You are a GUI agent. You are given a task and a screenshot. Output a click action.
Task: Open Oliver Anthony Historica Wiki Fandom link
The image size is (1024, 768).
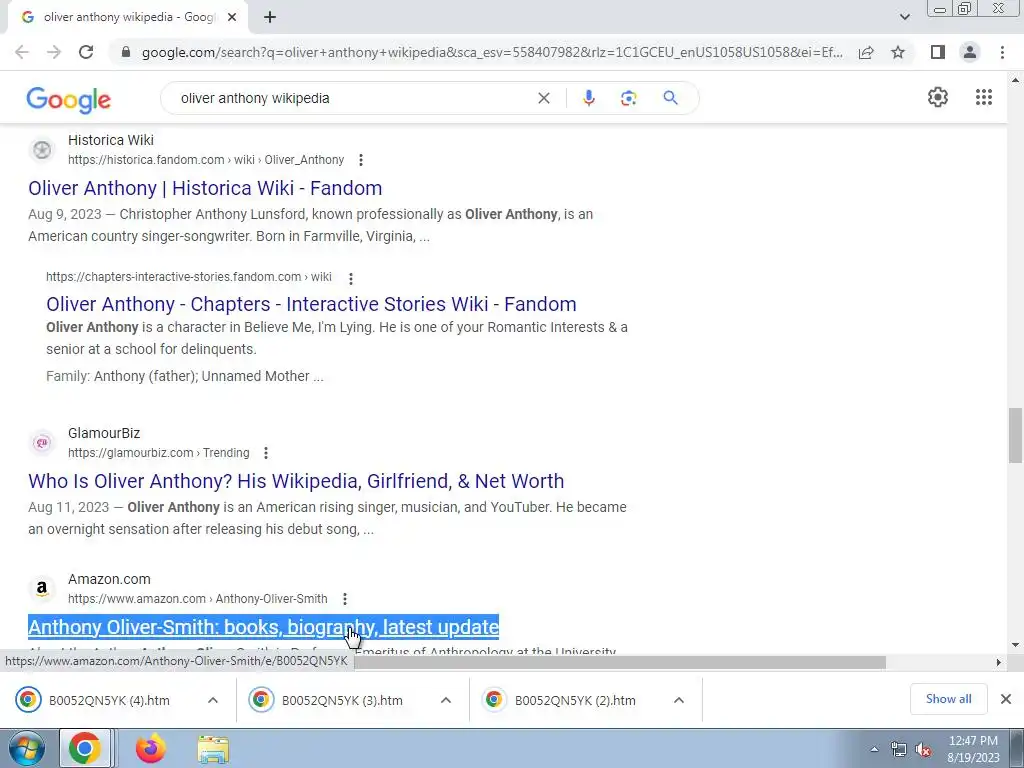pos(205,188)
